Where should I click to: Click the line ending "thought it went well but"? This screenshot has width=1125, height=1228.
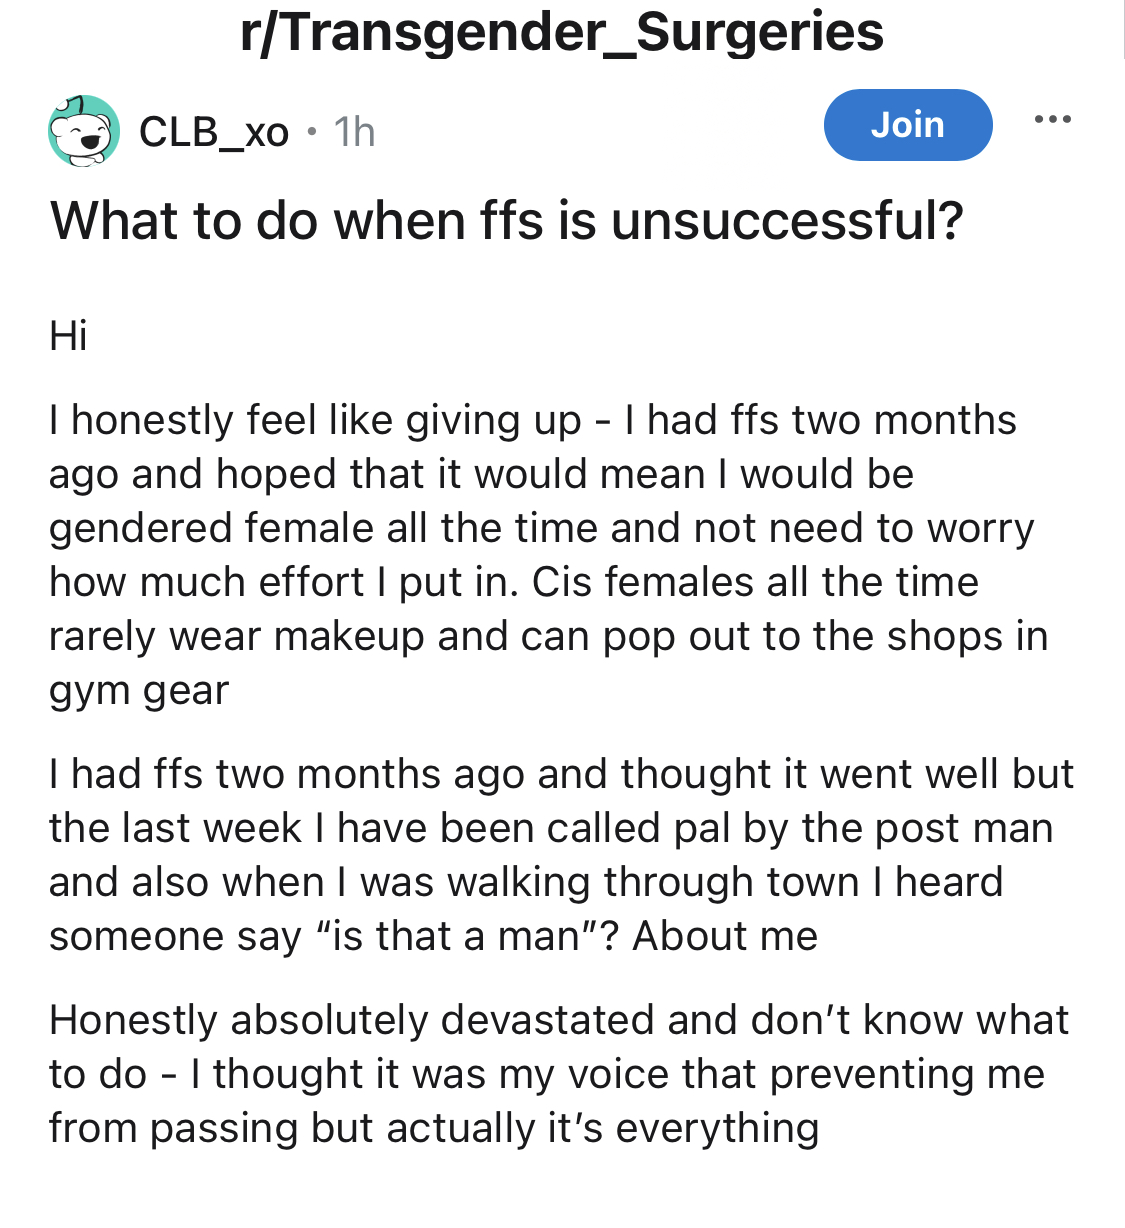coord(561,774)
